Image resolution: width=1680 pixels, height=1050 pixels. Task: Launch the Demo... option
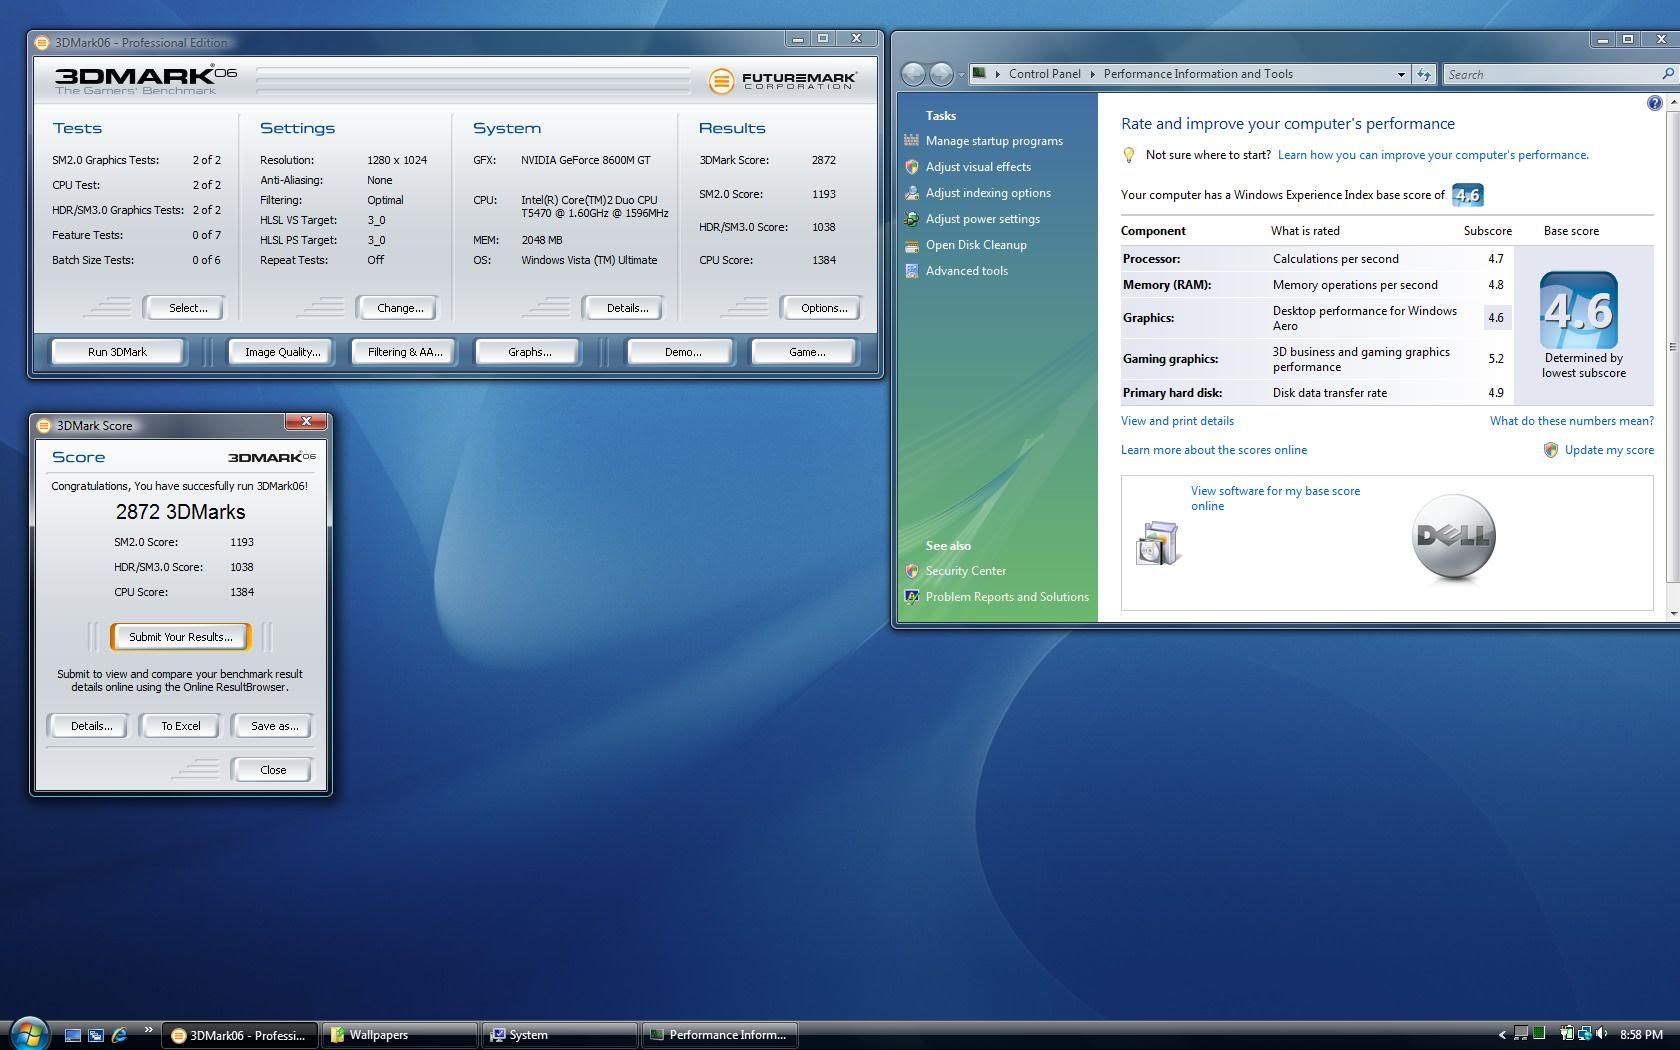682,352
